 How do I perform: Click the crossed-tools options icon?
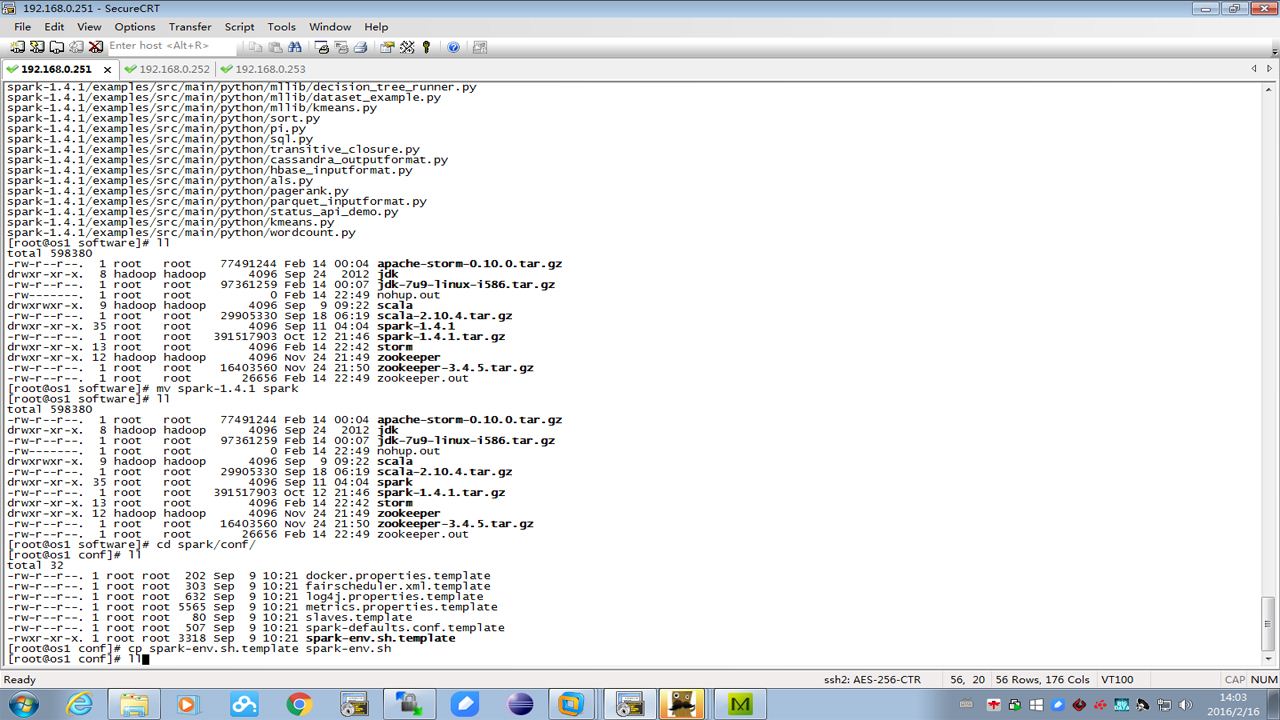pos(407,47)
